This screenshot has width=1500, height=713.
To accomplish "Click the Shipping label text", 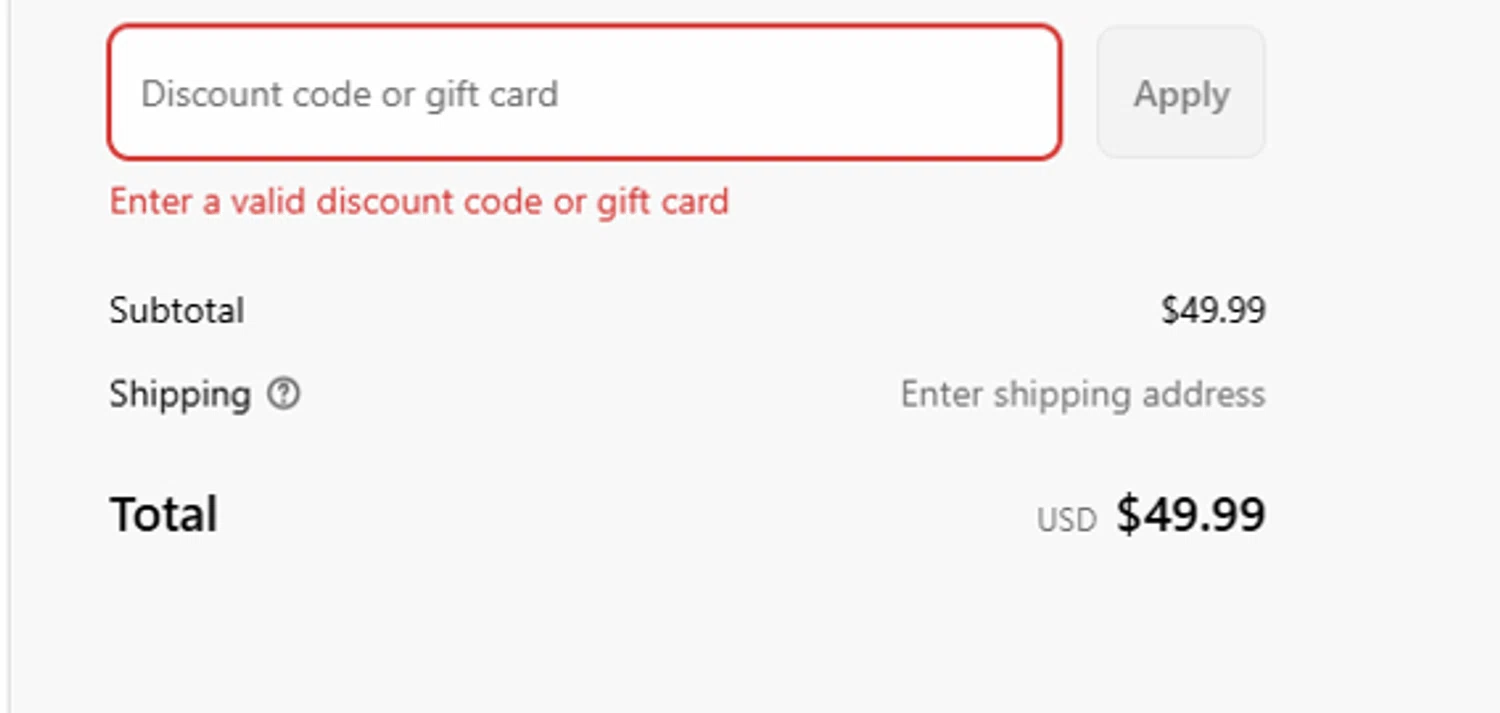I will pyautogui.click(x=180, y=395).
